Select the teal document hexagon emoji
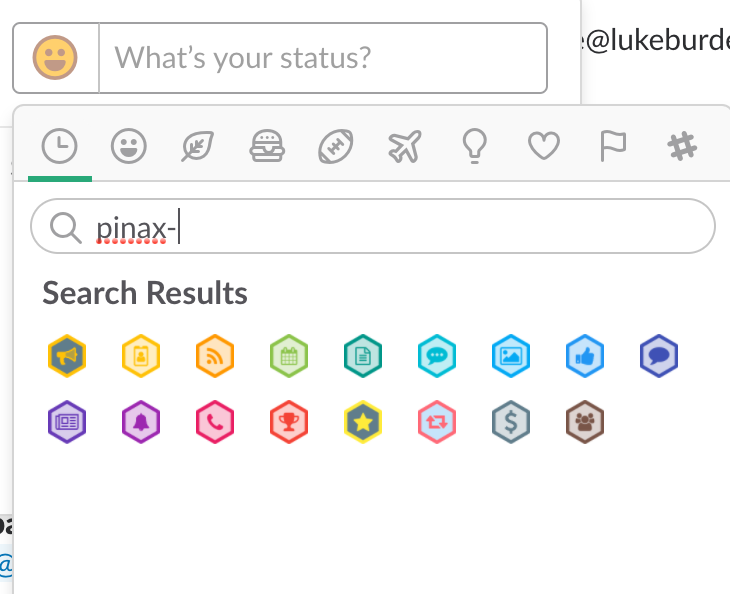Screen dimensions: 730x594 [x=363, y=355]
